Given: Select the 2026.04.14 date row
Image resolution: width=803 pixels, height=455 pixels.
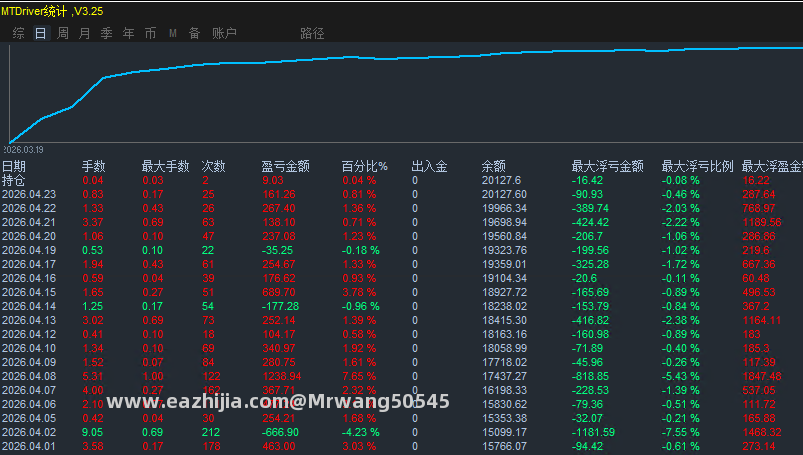Looking at the screenshot, I should pos(29,306).
